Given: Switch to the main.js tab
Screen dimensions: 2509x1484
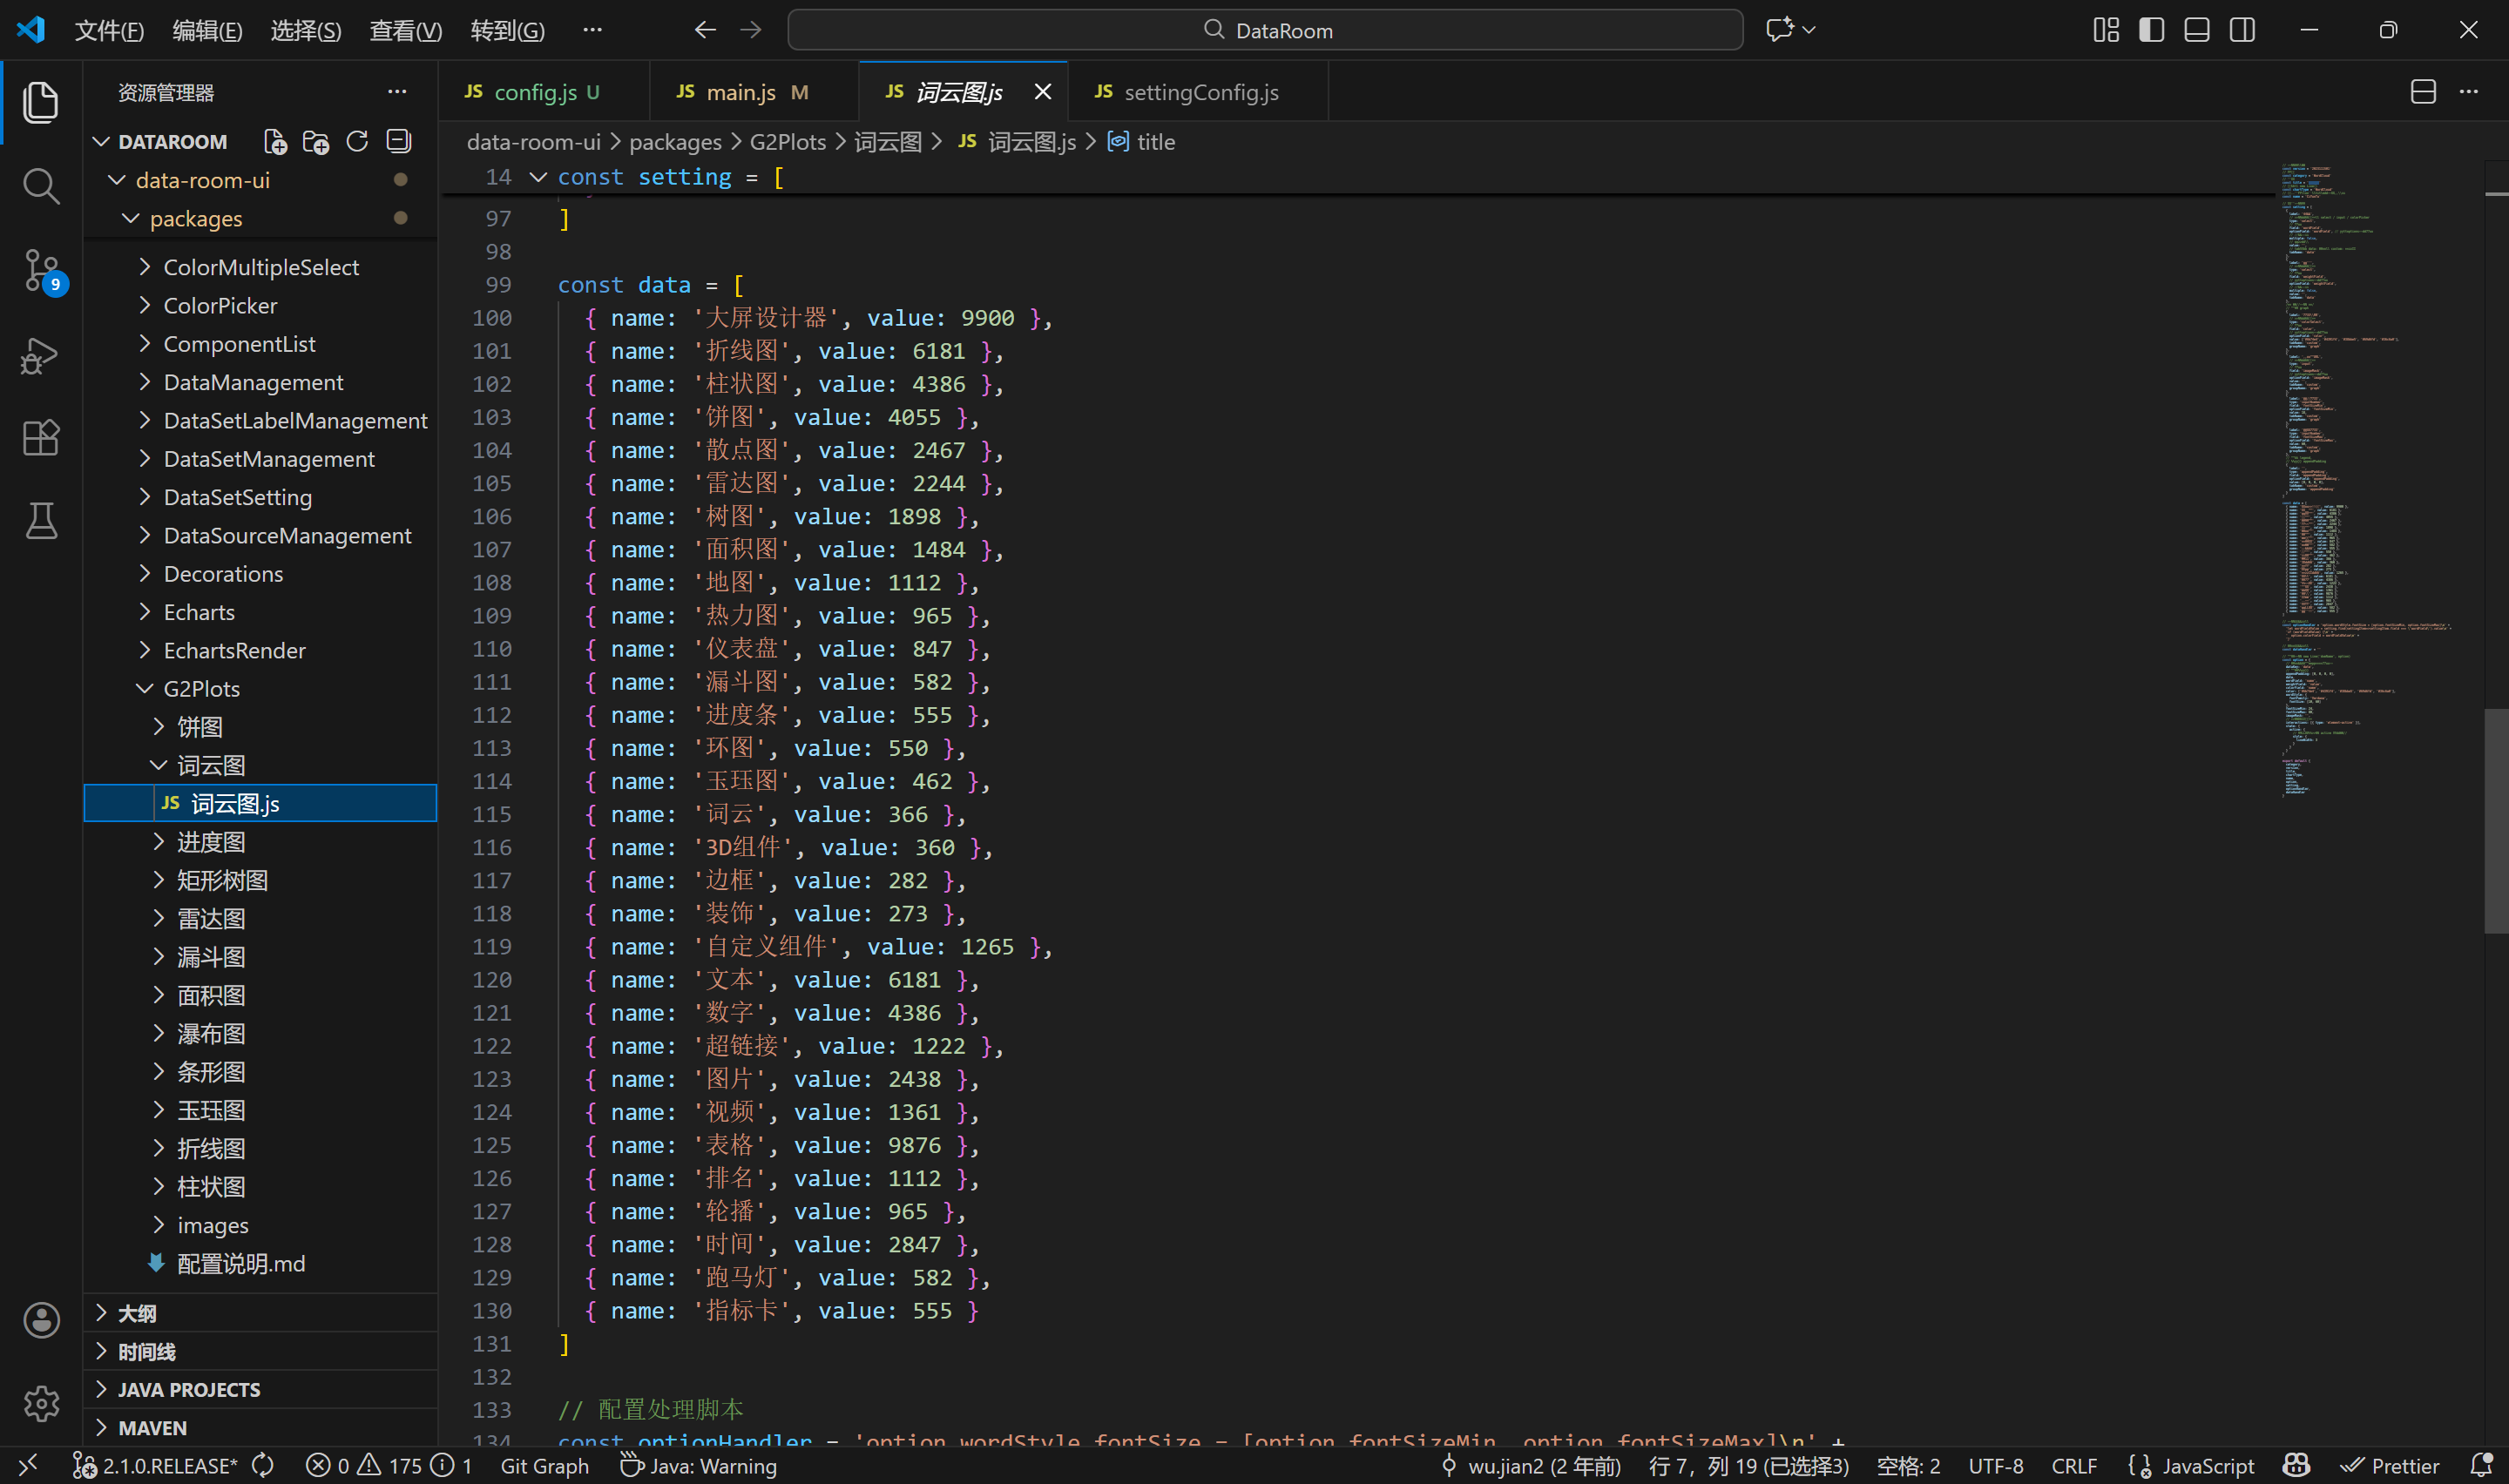Looking at the screenshot, I should [x=741, y=92].
